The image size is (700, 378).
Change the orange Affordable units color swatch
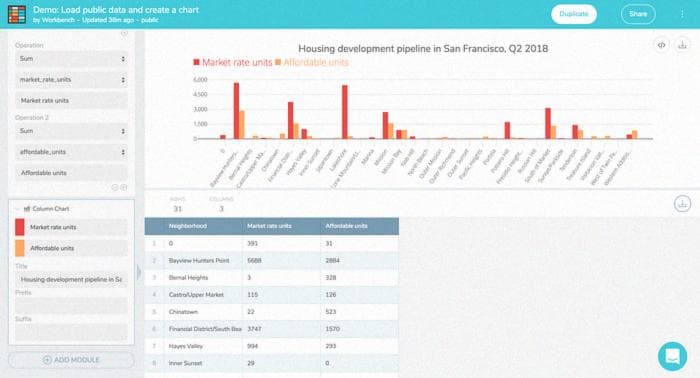coord(20,248)
